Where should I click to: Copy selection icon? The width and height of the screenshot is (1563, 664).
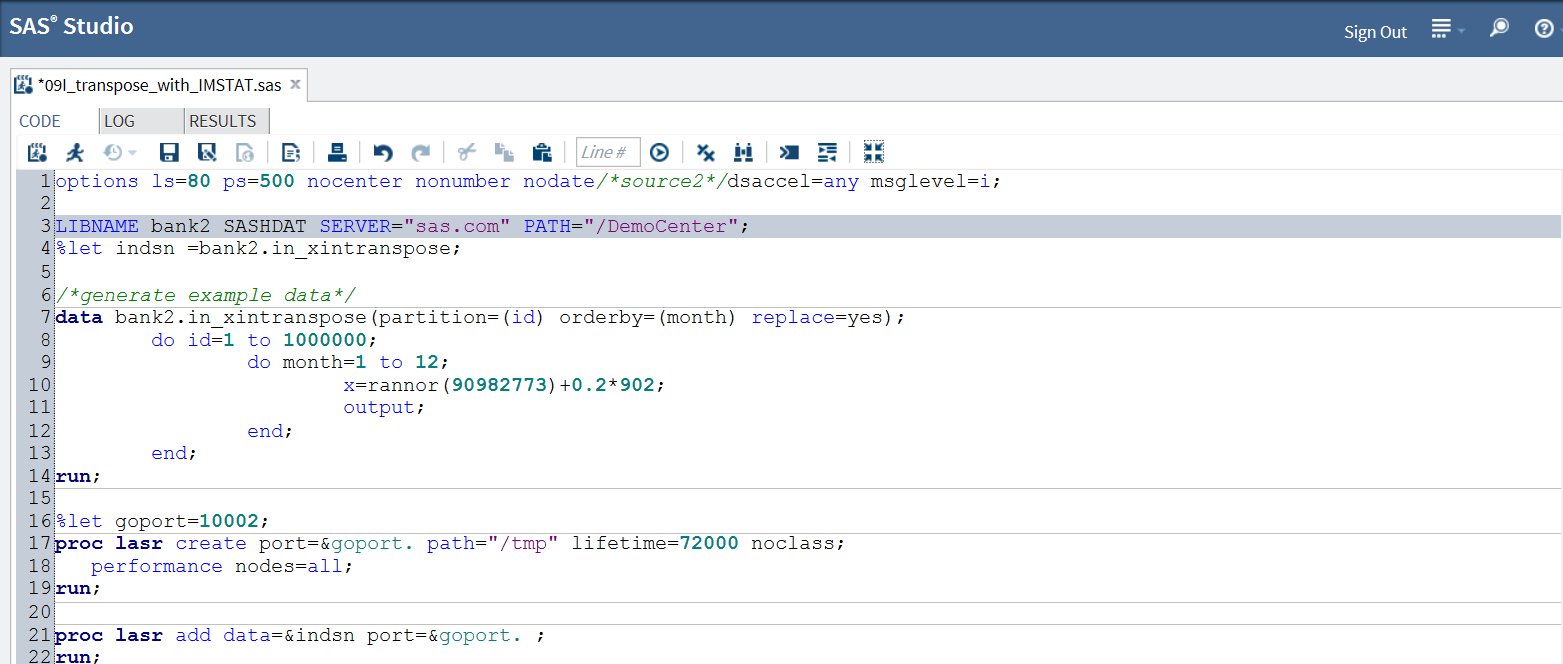[504, 152]
